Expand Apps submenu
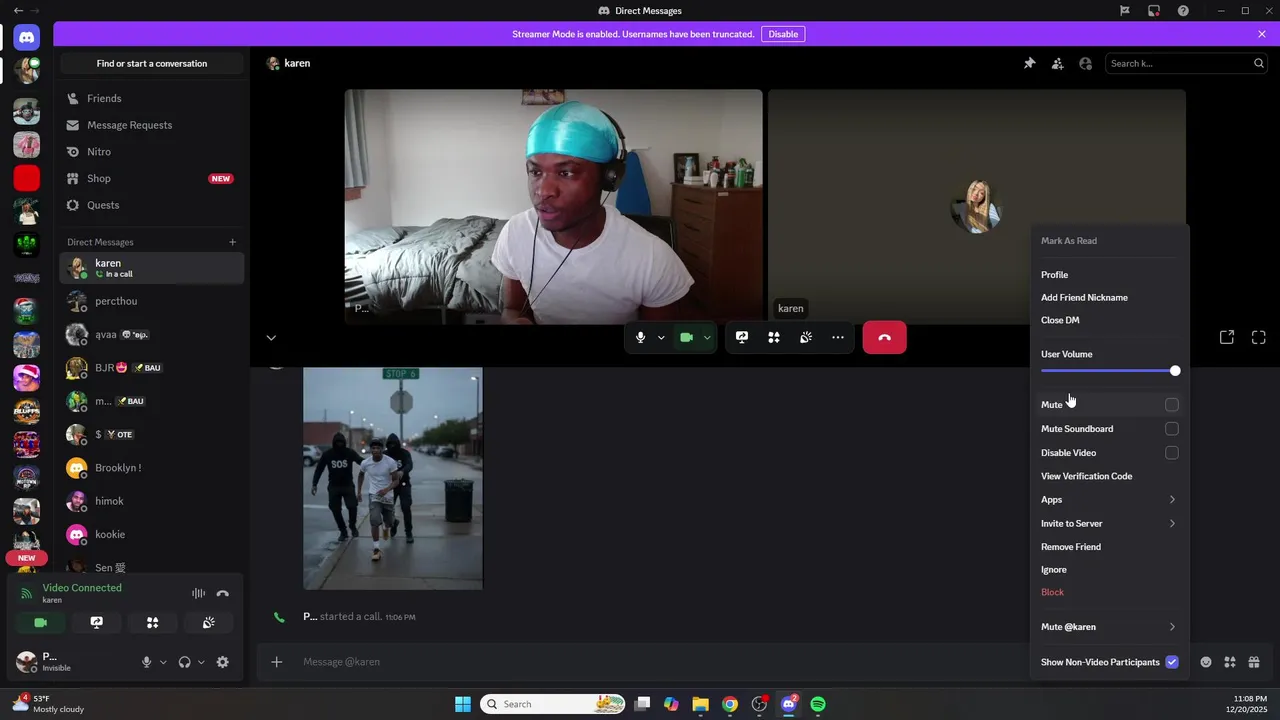 coord(1110,500)
